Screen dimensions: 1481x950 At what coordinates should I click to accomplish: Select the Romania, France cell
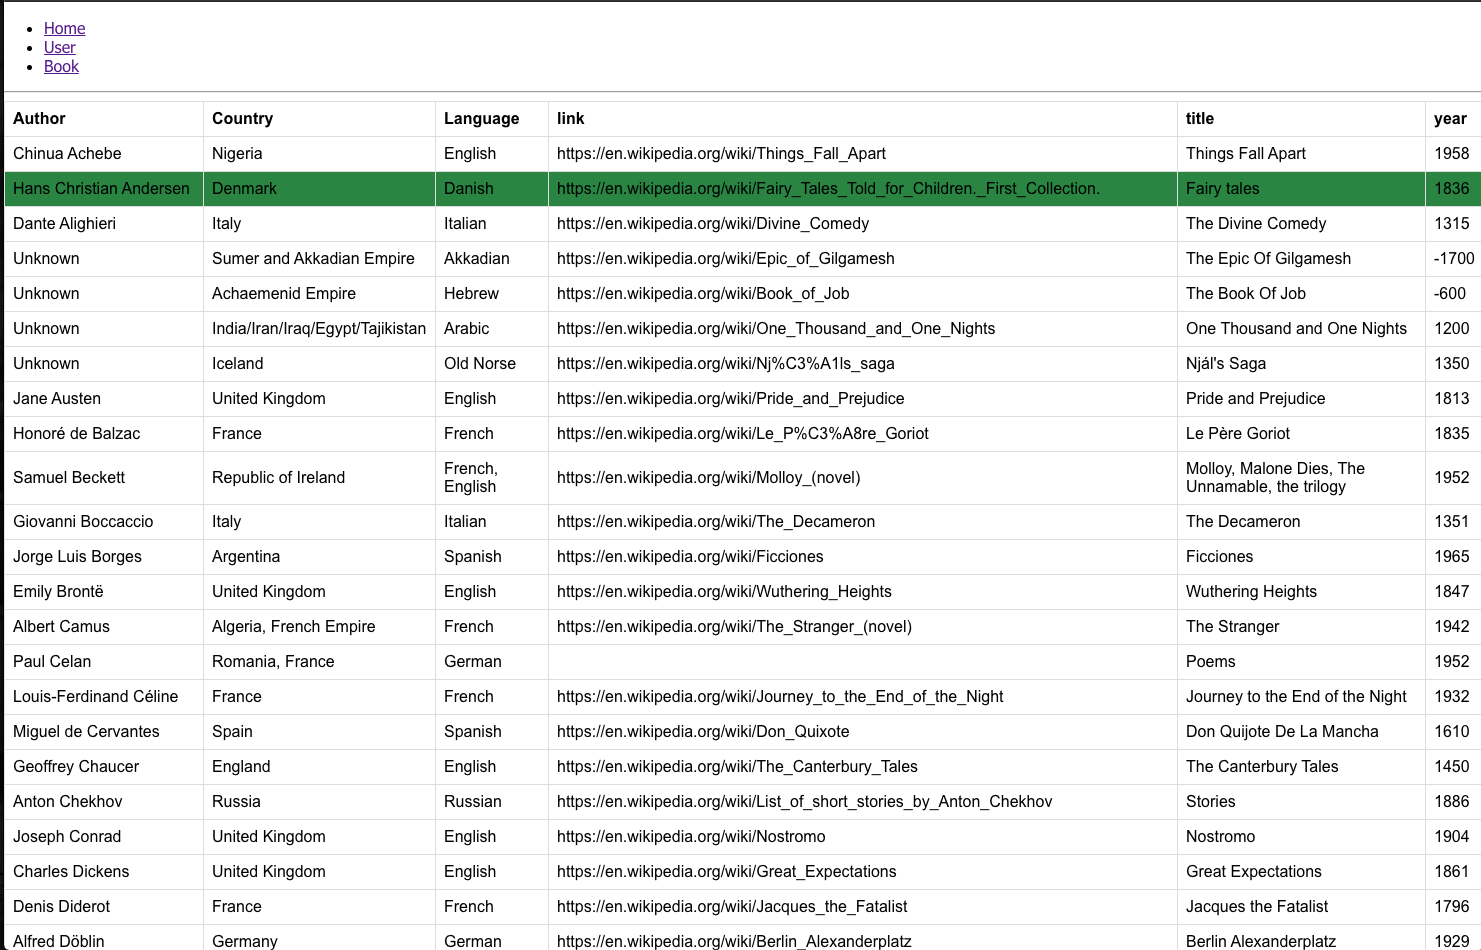[319, 662]
